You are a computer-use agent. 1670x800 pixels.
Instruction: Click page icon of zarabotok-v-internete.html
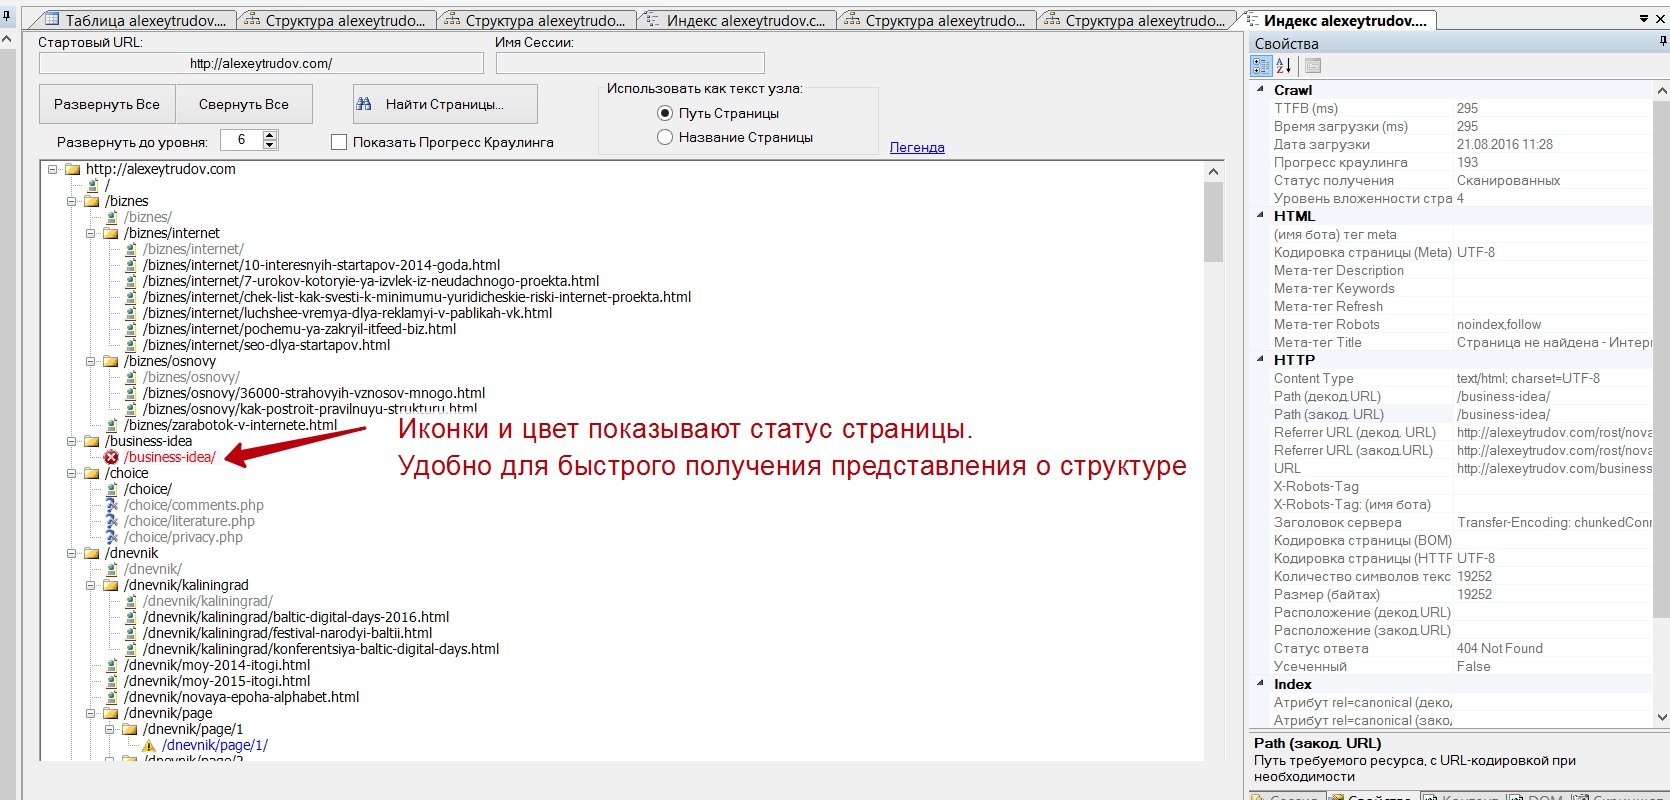click(x=111, y=425)
